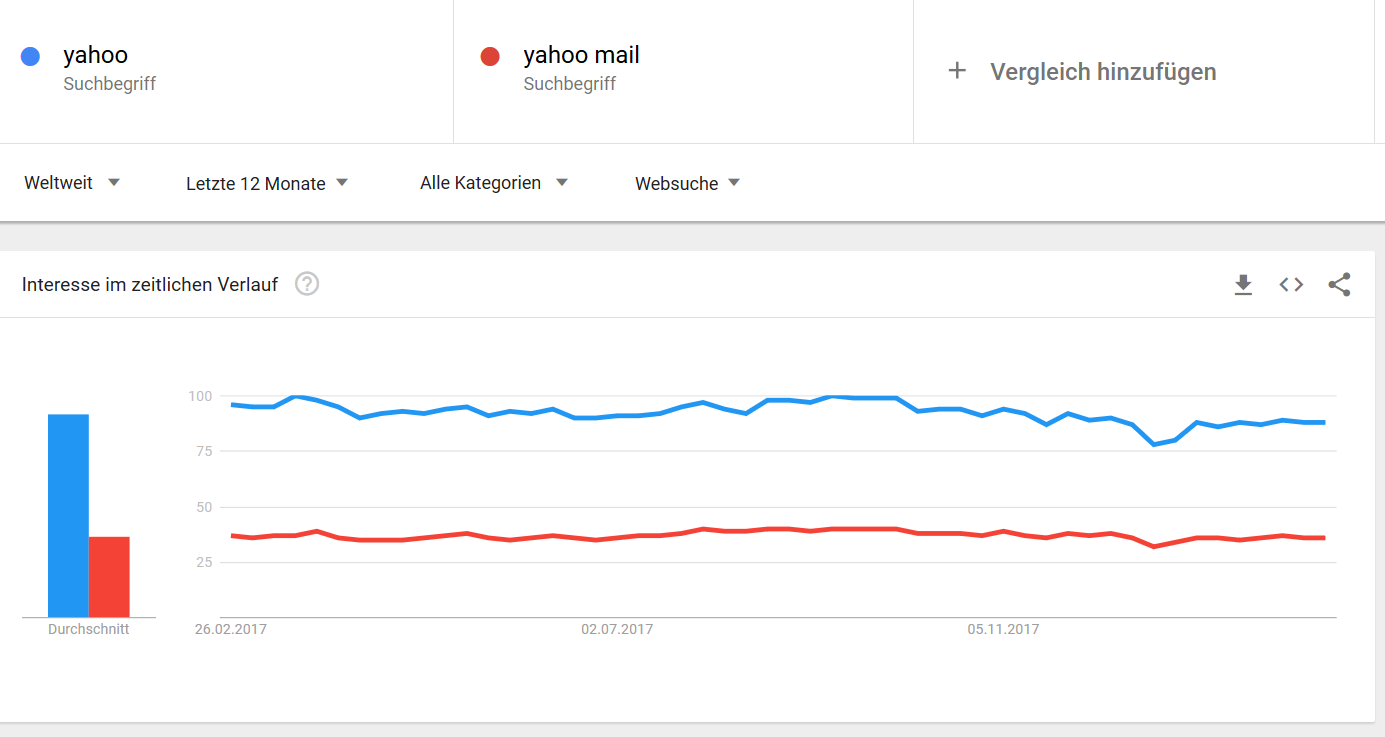Select the yahoo search term card
Screen dimensions: 1385x737
tap(226, 70)
